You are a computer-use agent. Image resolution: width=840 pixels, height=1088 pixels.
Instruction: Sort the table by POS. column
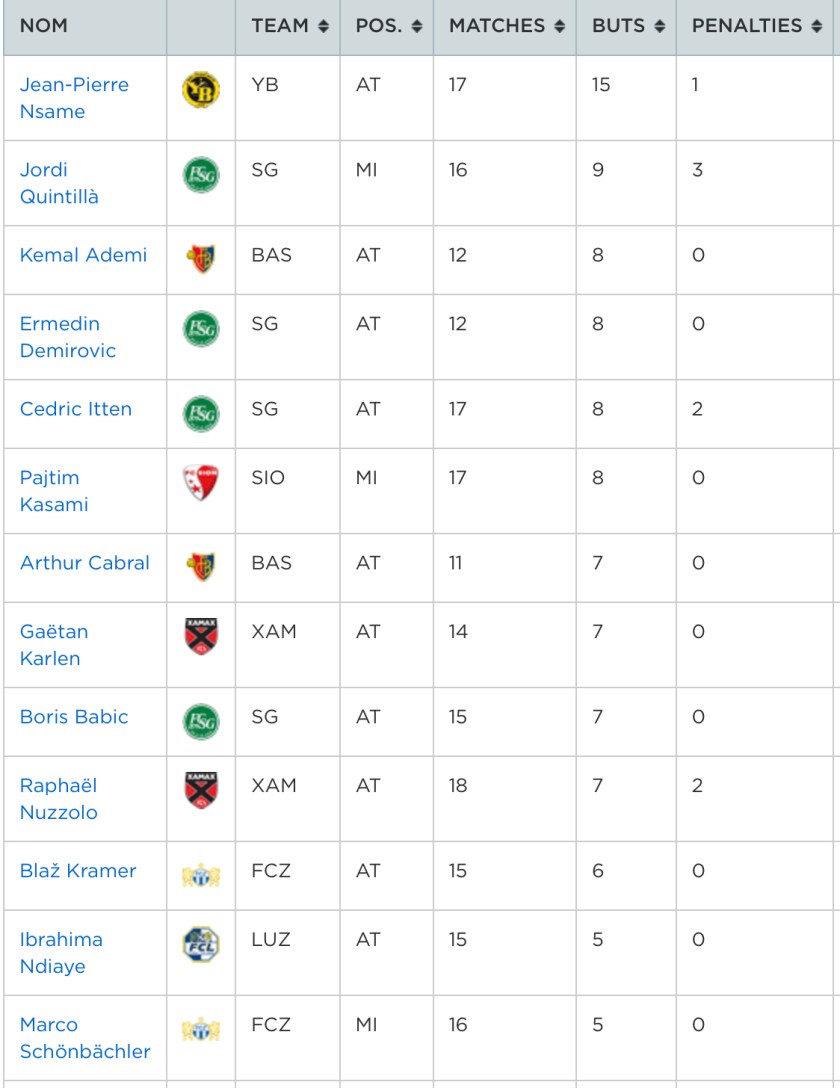[388, 27]
